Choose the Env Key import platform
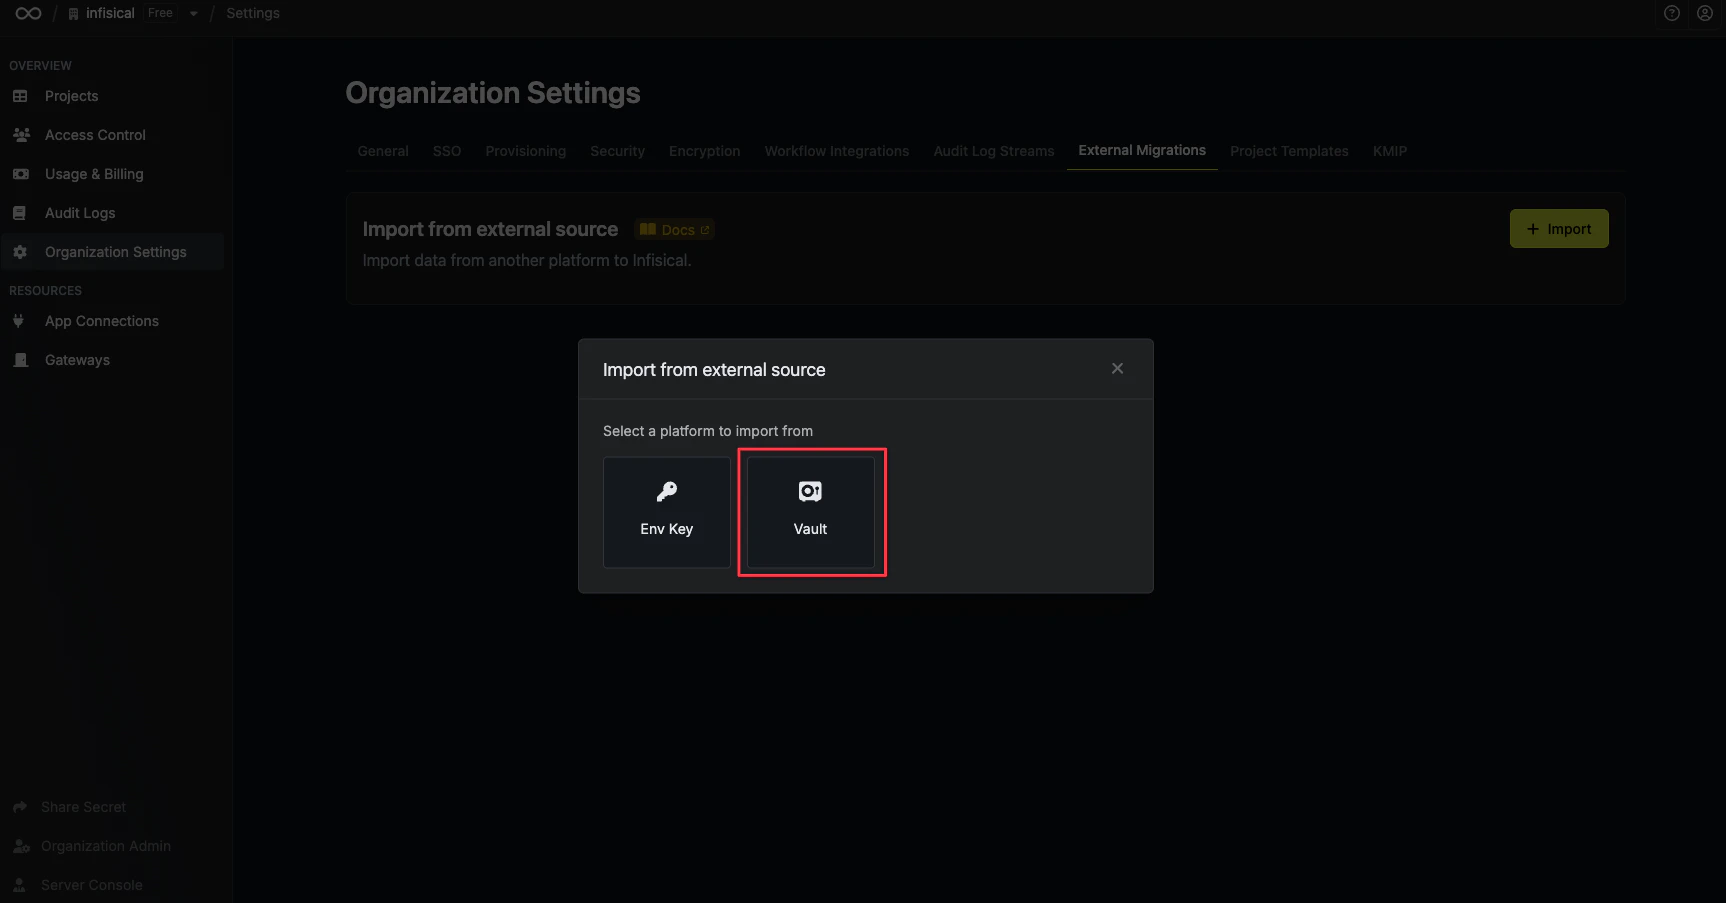 tap(667, 513)
